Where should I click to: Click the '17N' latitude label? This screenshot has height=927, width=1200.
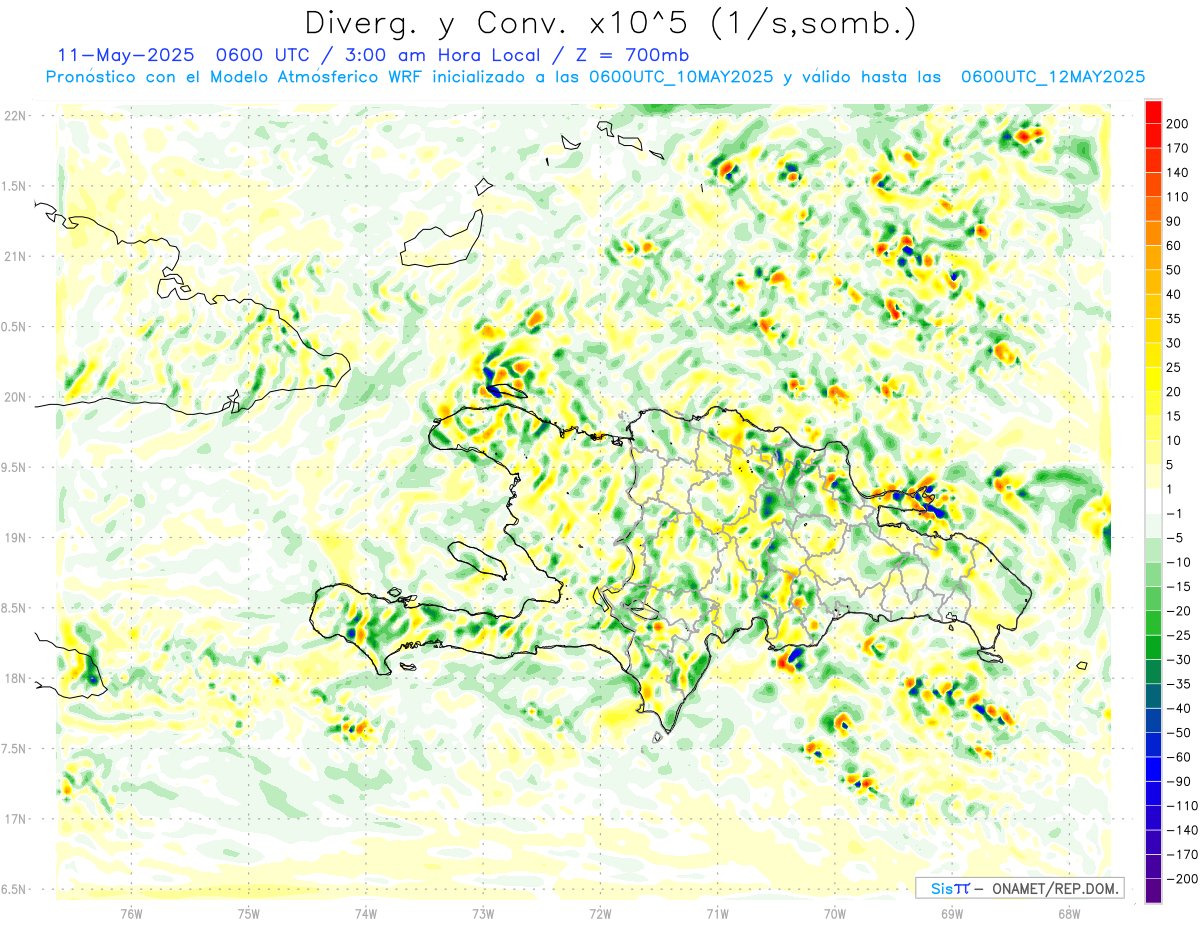(x=15, y=819)
